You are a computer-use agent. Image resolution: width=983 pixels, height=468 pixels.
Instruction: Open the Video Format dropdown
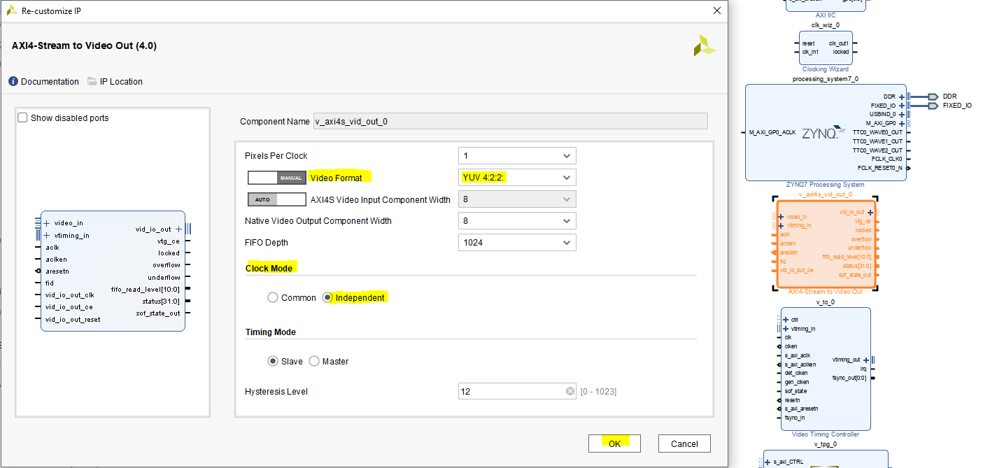[517, 177]
